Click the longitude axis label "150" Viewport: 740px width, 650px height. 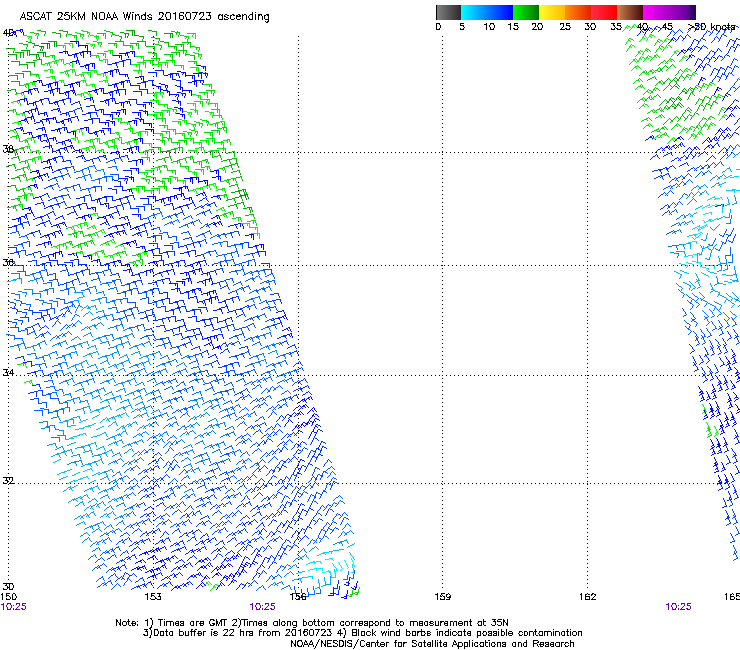coord(8,597)
